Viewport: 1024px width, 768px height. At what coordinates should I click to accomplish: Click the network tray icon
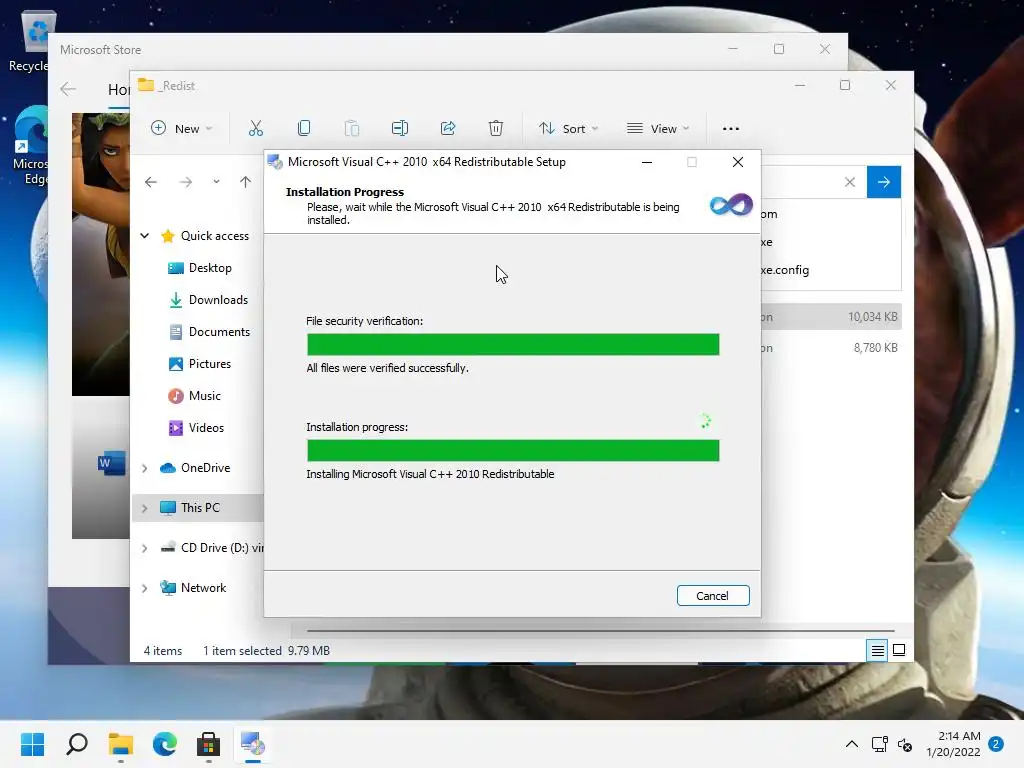(880, 744)
